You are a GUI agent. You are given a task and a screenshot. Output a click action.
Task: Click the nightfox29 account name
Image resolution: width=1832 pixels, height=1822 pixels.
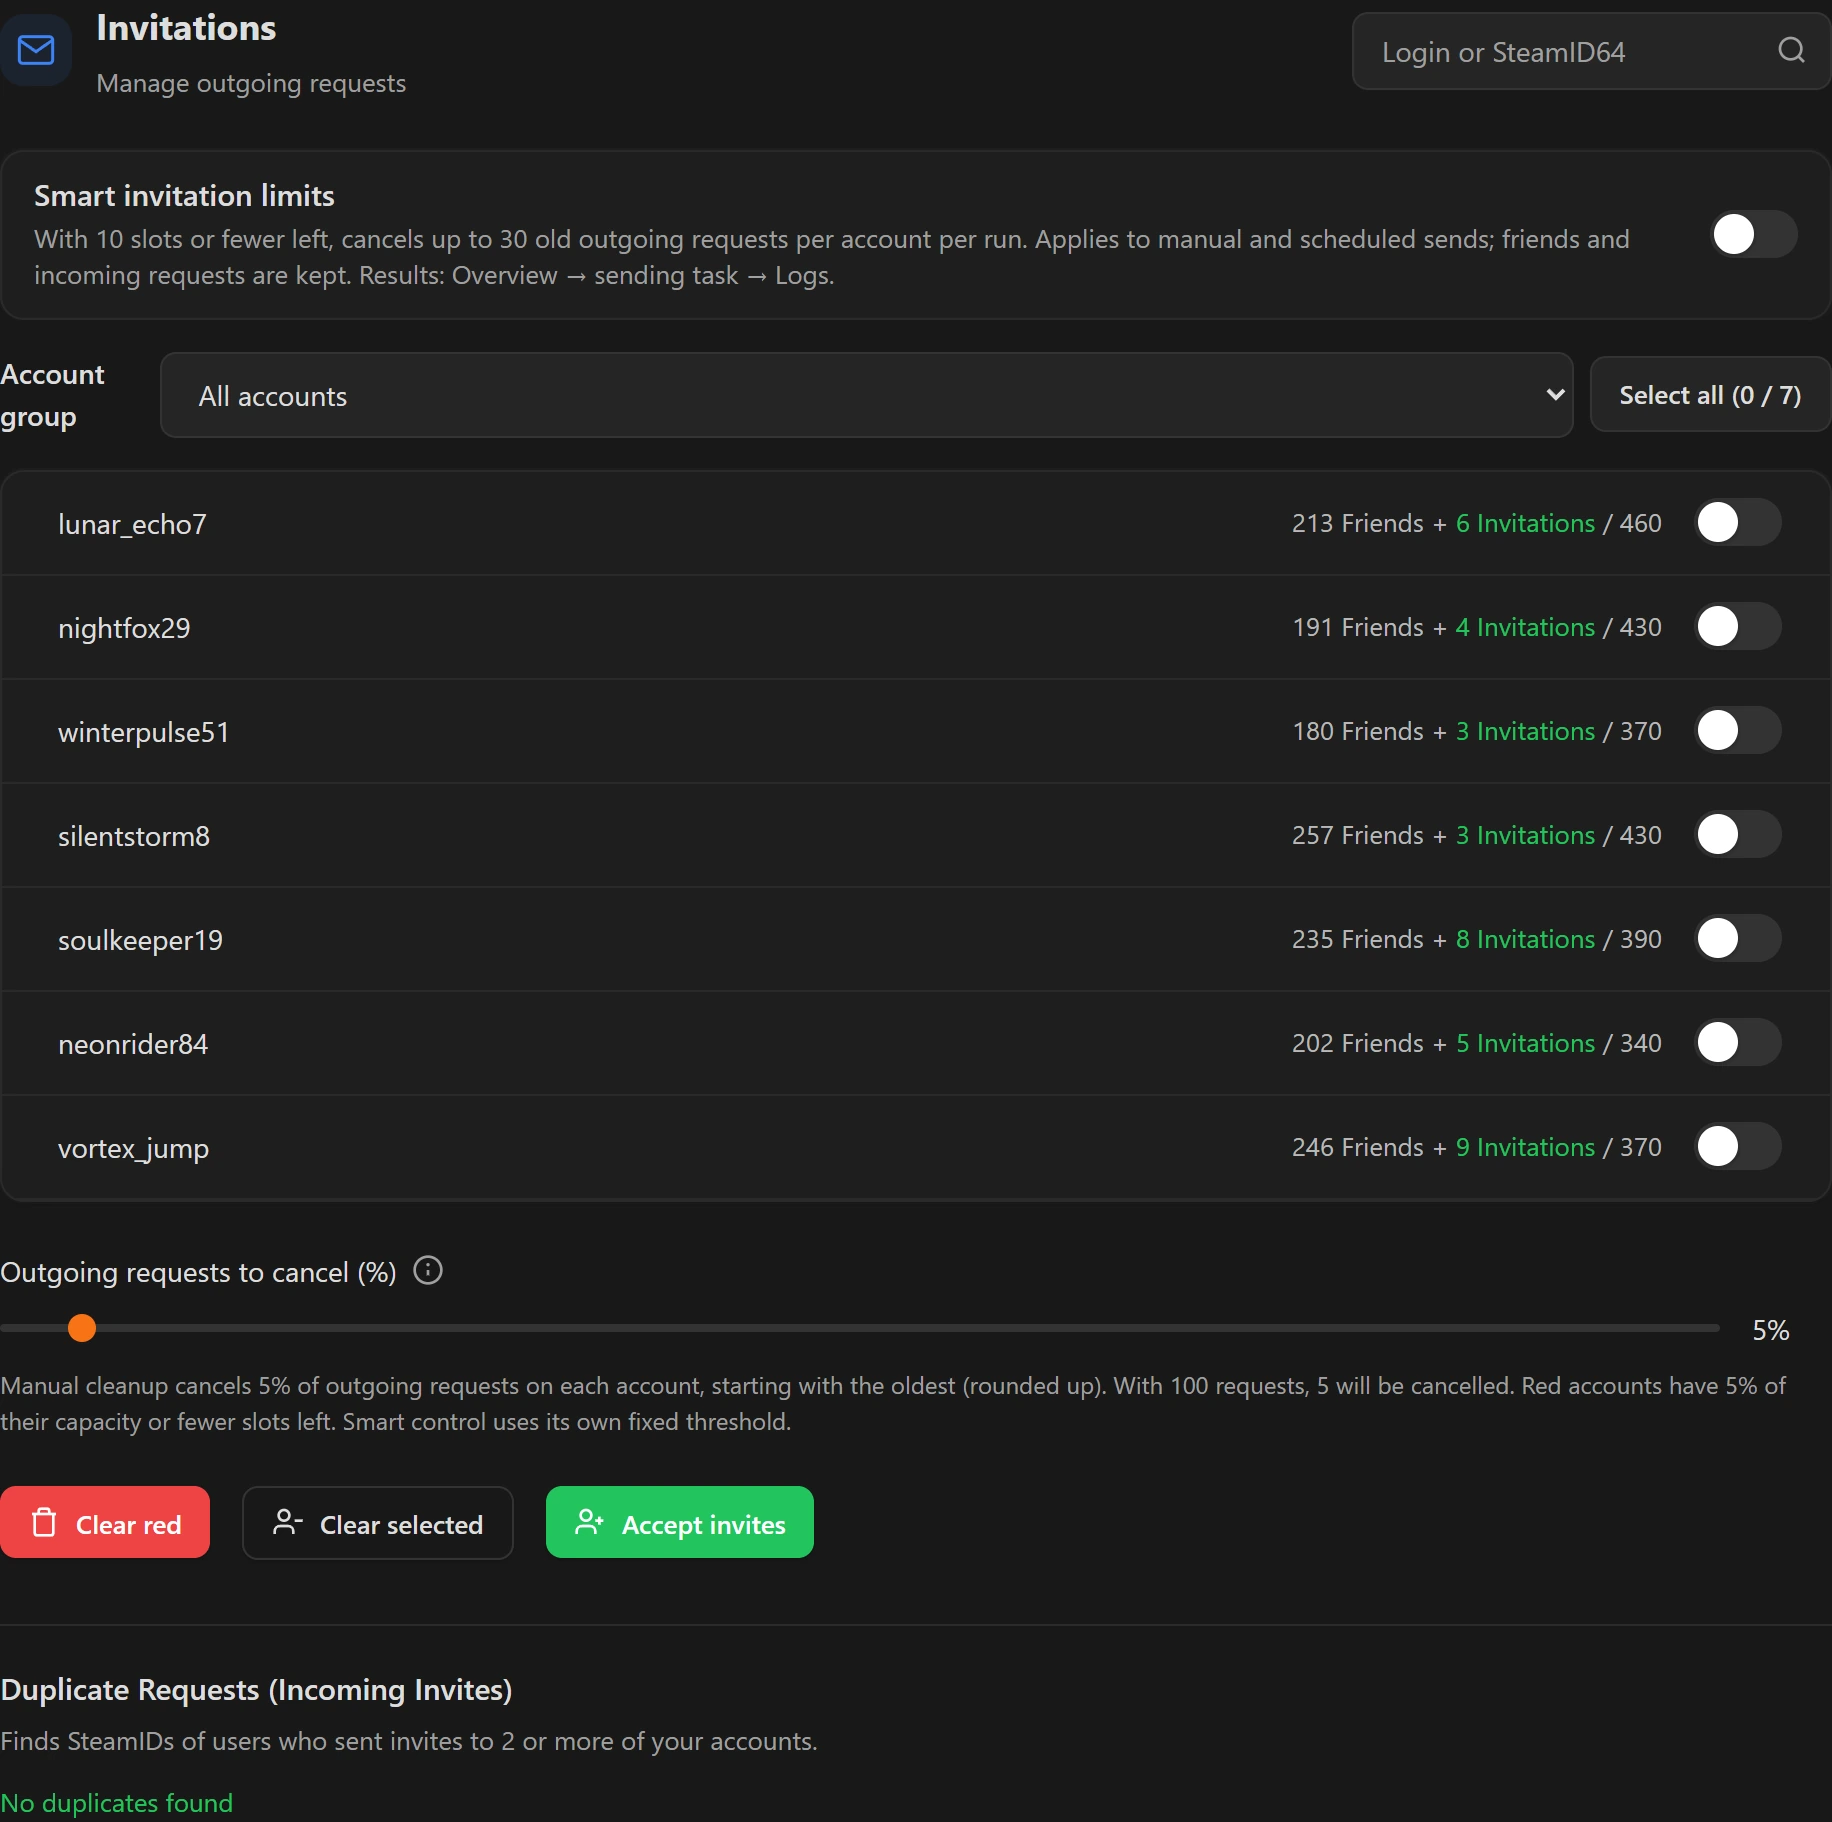[x=124, y=628]
